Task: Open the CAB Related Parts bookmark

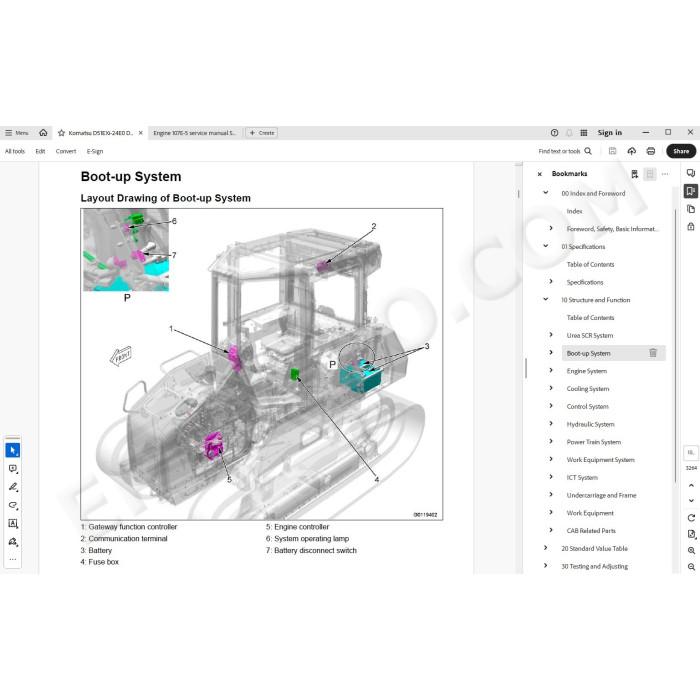Action: [x=591, y=531]
